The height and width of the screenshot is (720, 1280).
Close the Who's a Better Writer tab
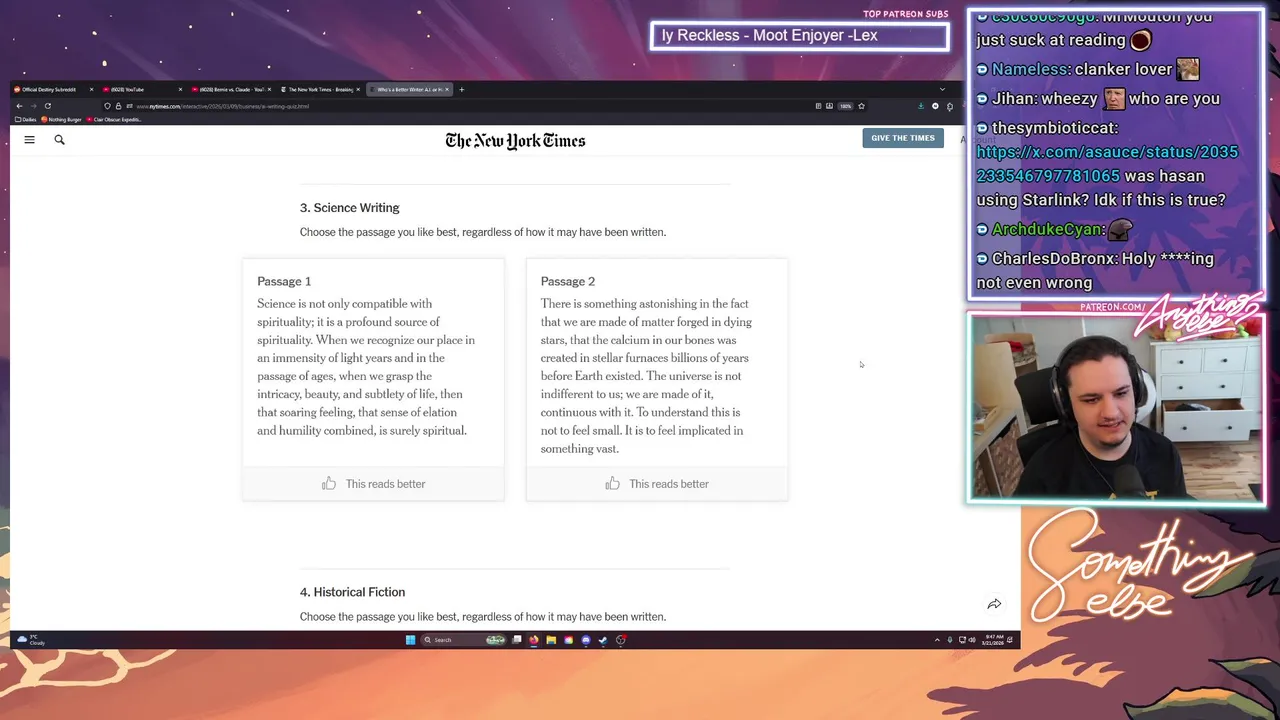point(447,90)
